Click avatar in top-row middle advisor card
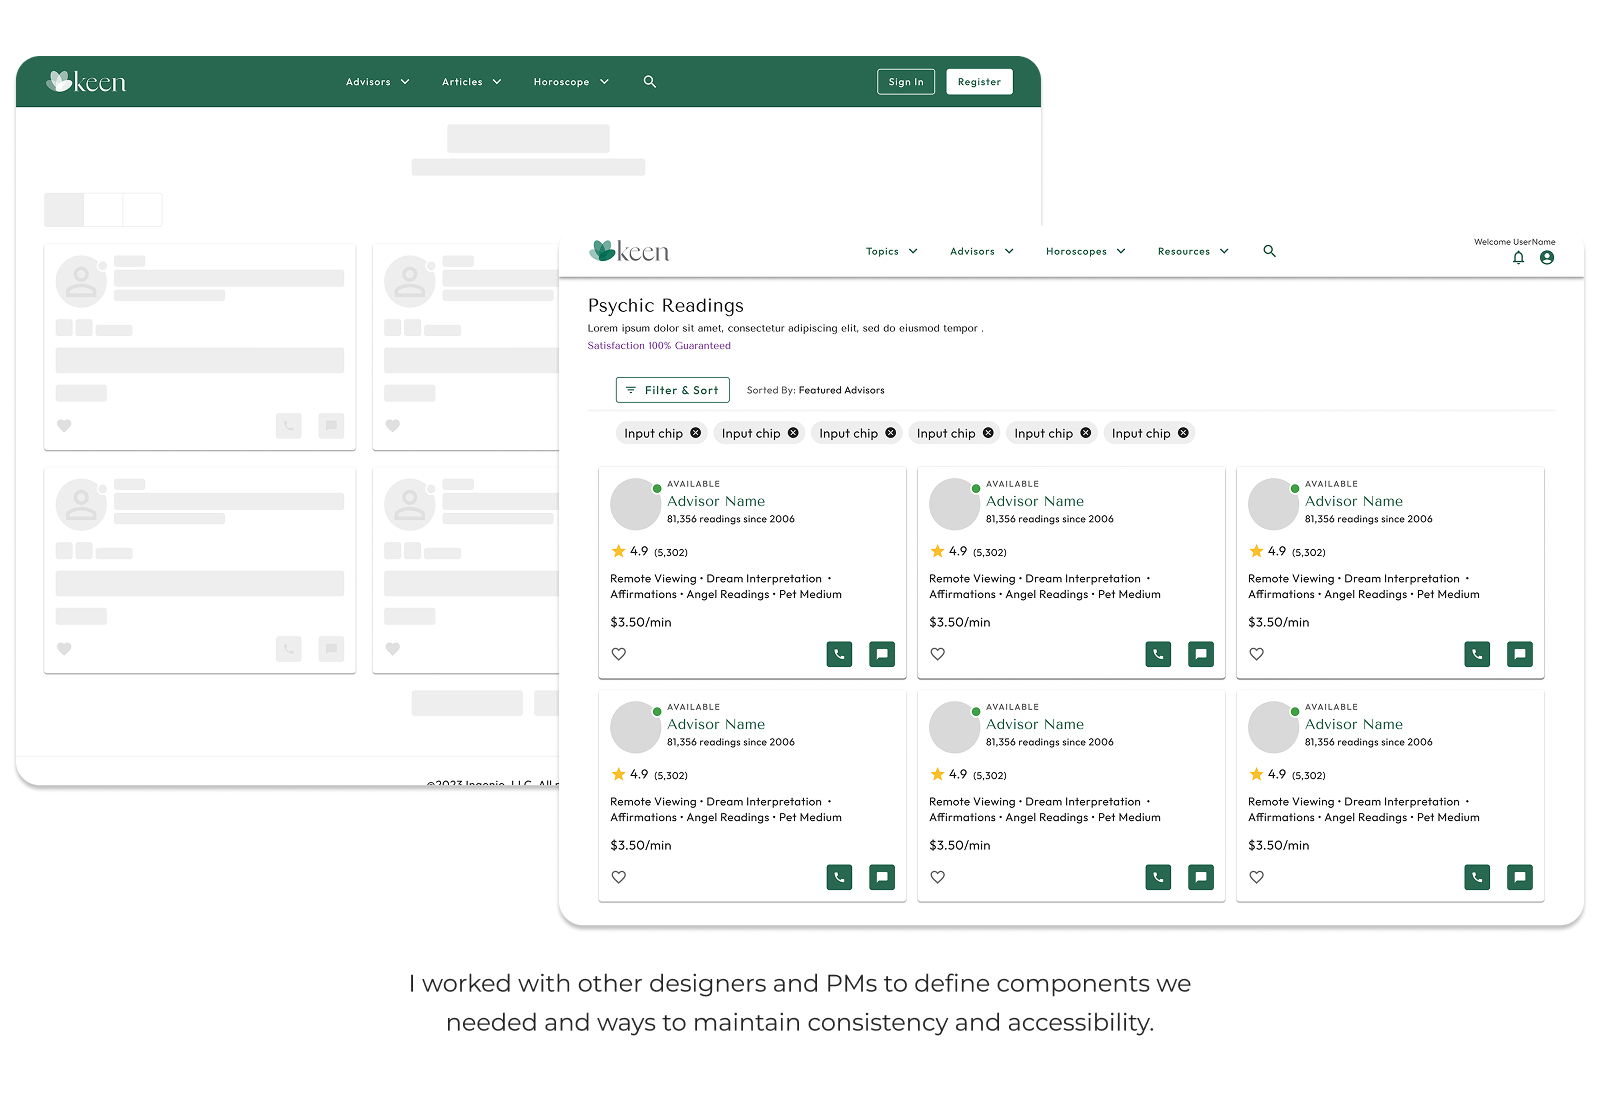 tap(954, 504)
